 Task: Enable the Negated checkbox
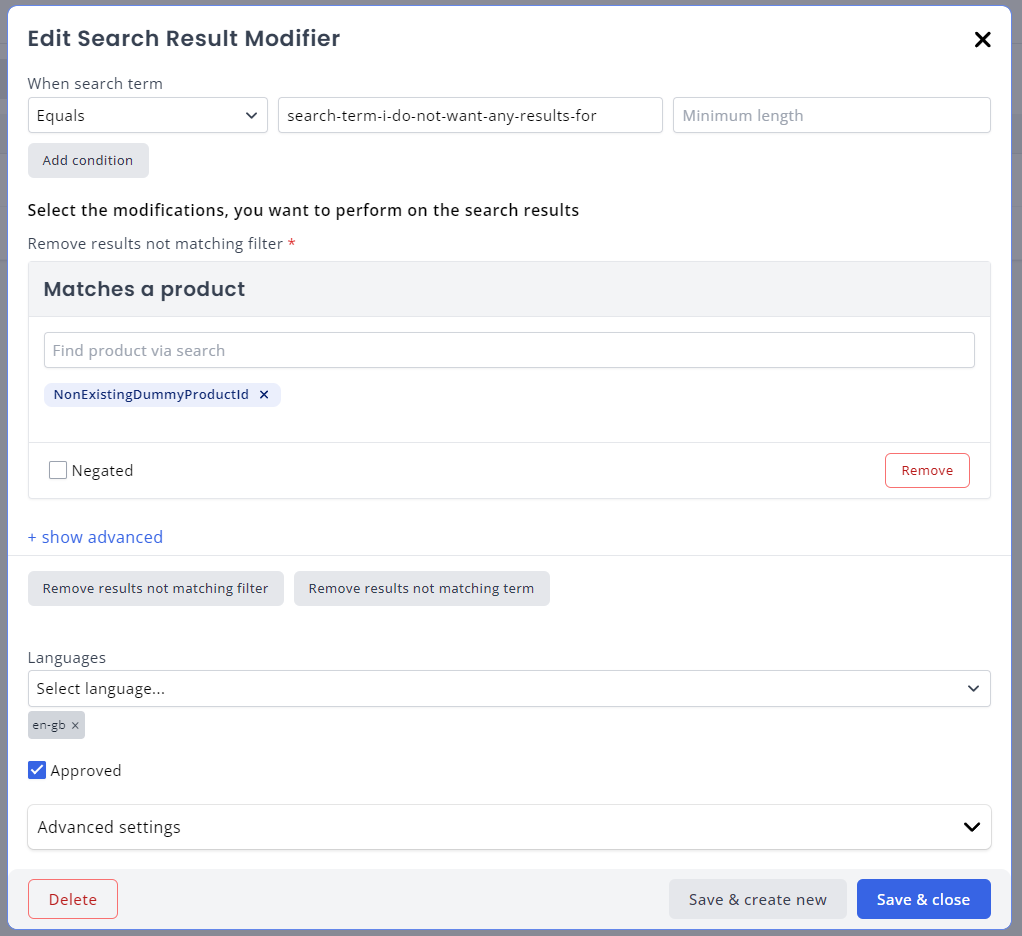click(x=57, y=470)
